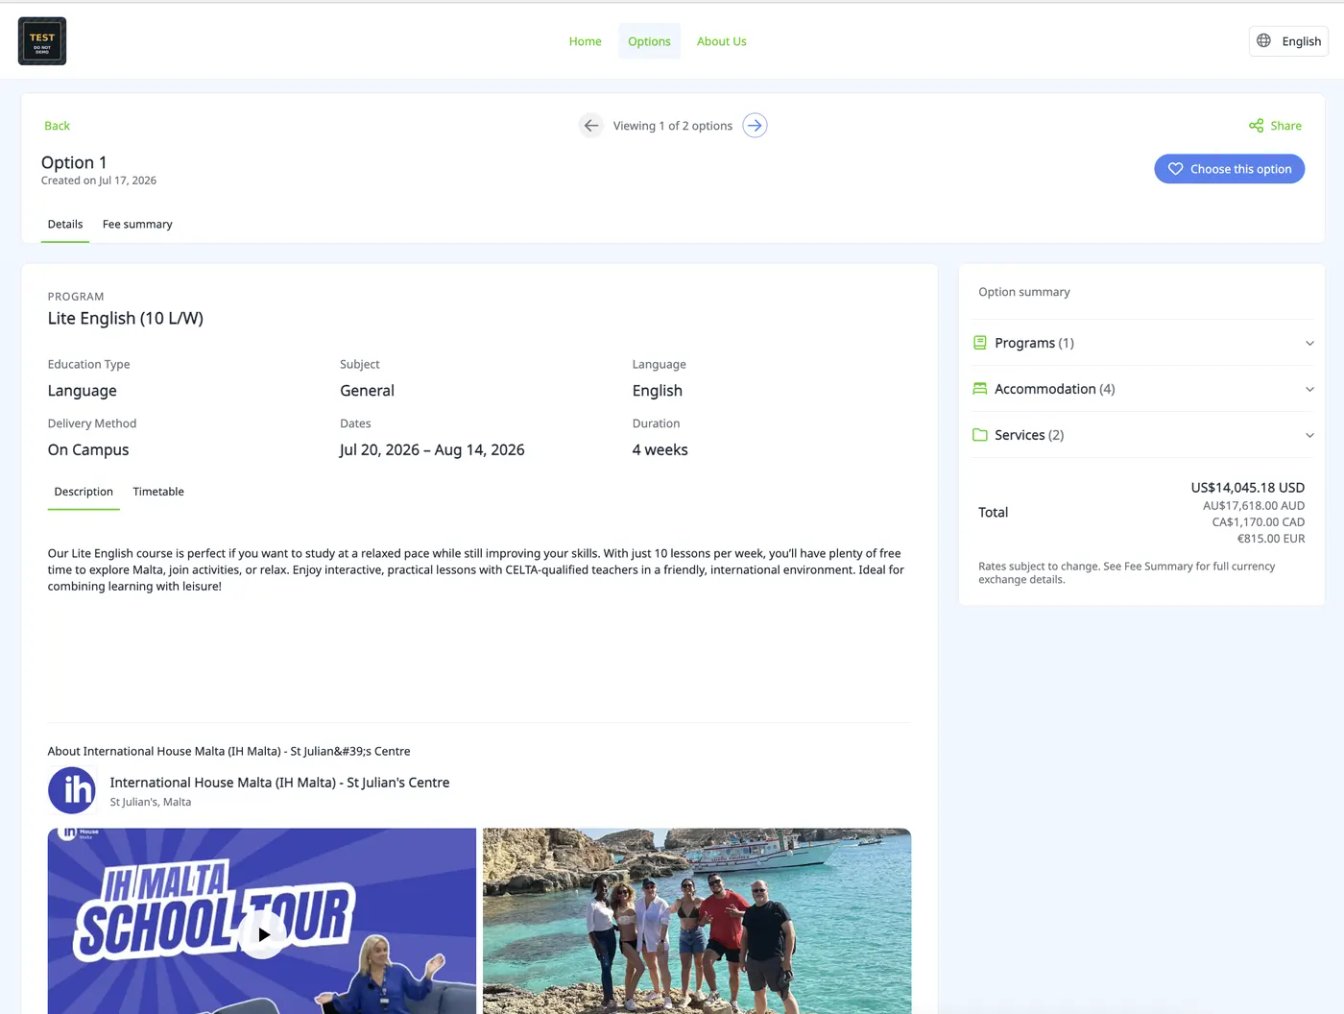Select the Timetable tab
The image size is (1344, 1014).
point(158,492)
